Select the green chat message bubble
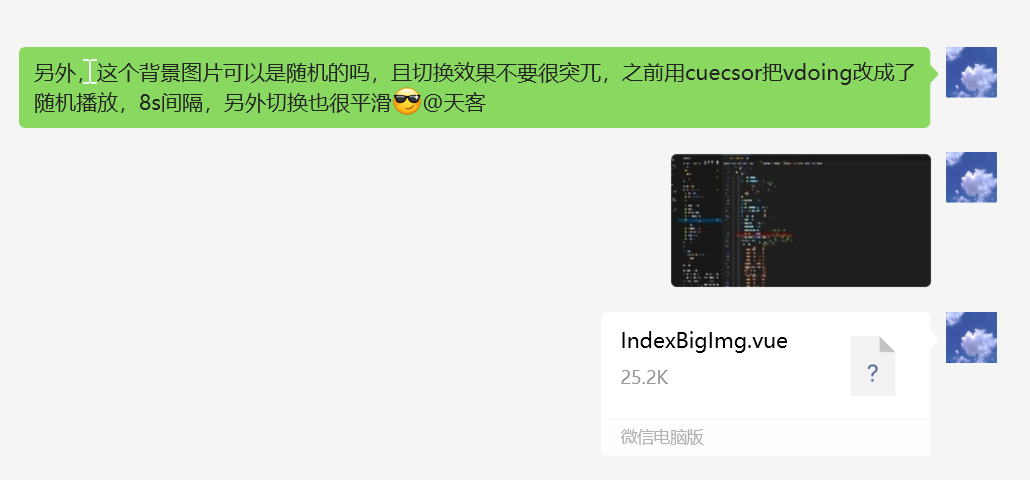The image size is (1030, 480). click(474, 87)
